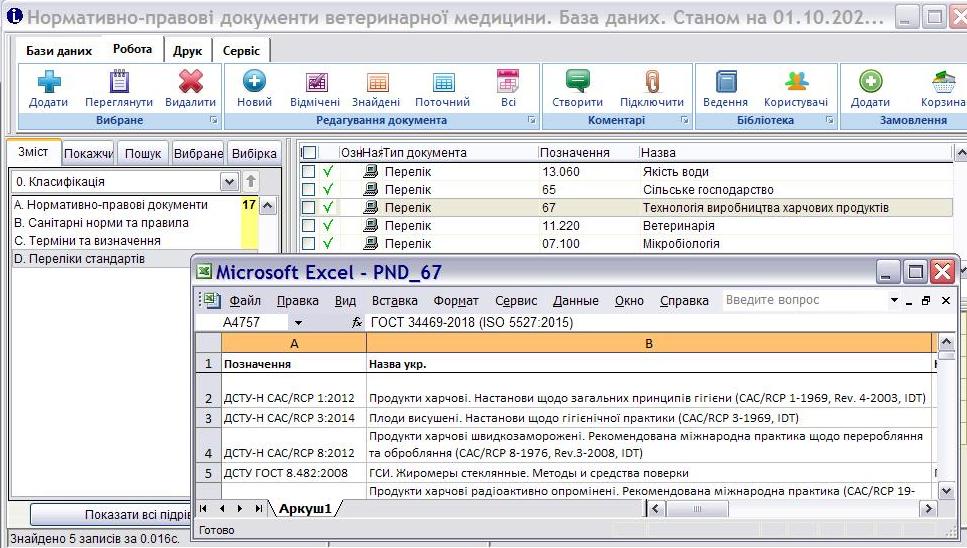Click the red Видалити icon
The image size is (967, 548).
[x=191, y=82]
